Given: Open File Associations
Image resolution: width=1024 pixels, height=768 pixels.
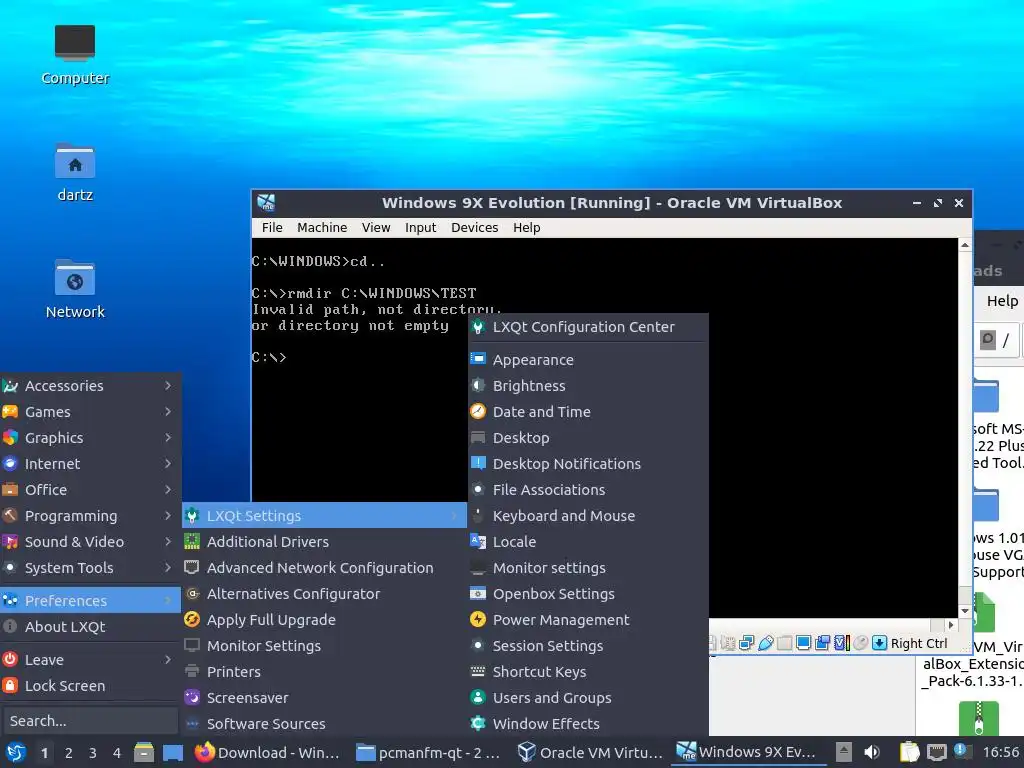Looking at the screenshot, I should click(x=588, y=490).
